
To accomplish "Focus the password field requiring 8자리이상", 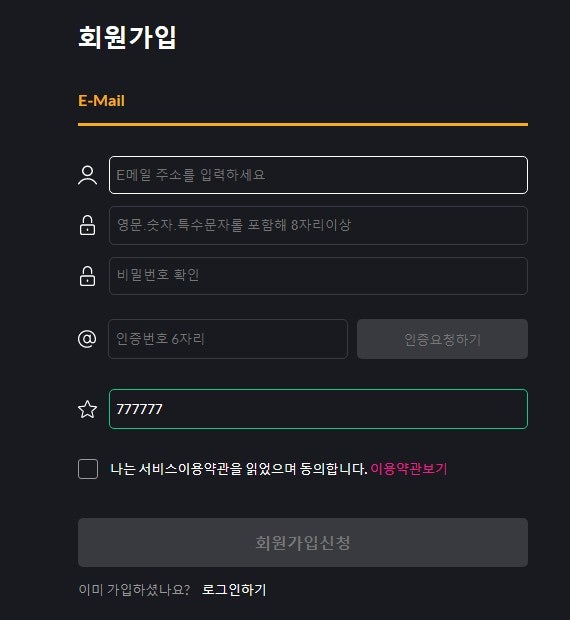I will pos(318,225).
